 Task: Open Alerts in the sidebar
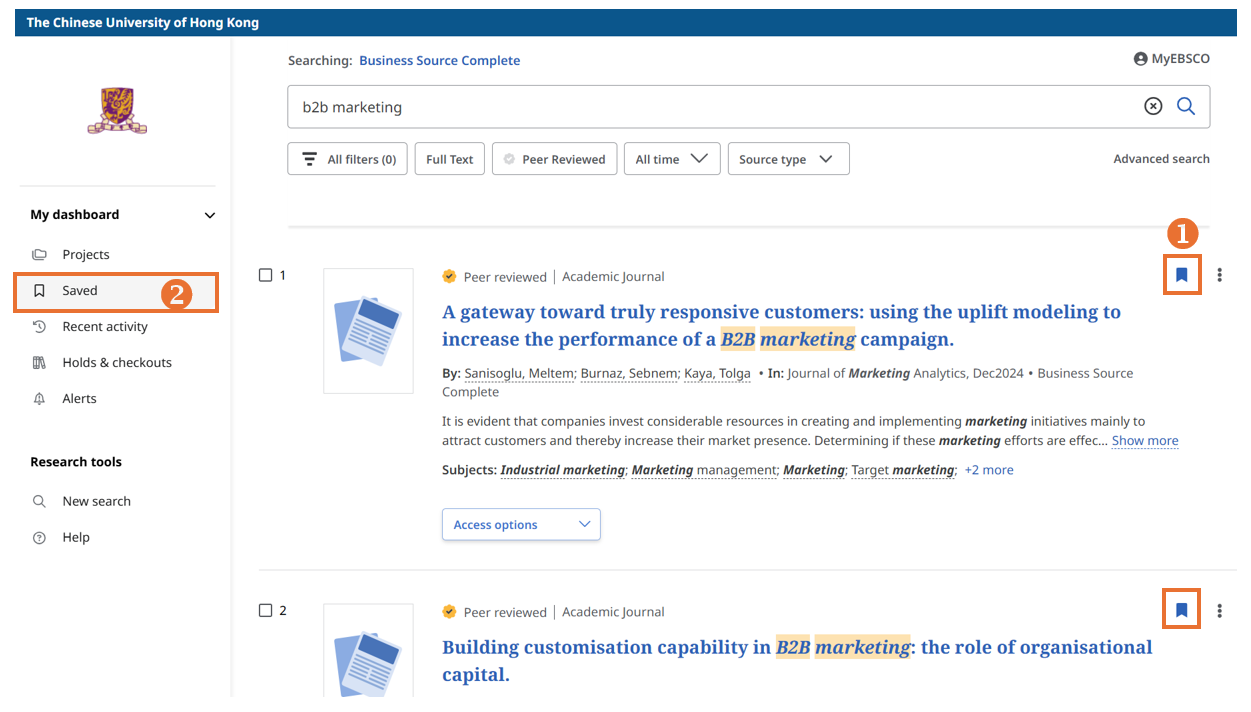click(79, 398)
